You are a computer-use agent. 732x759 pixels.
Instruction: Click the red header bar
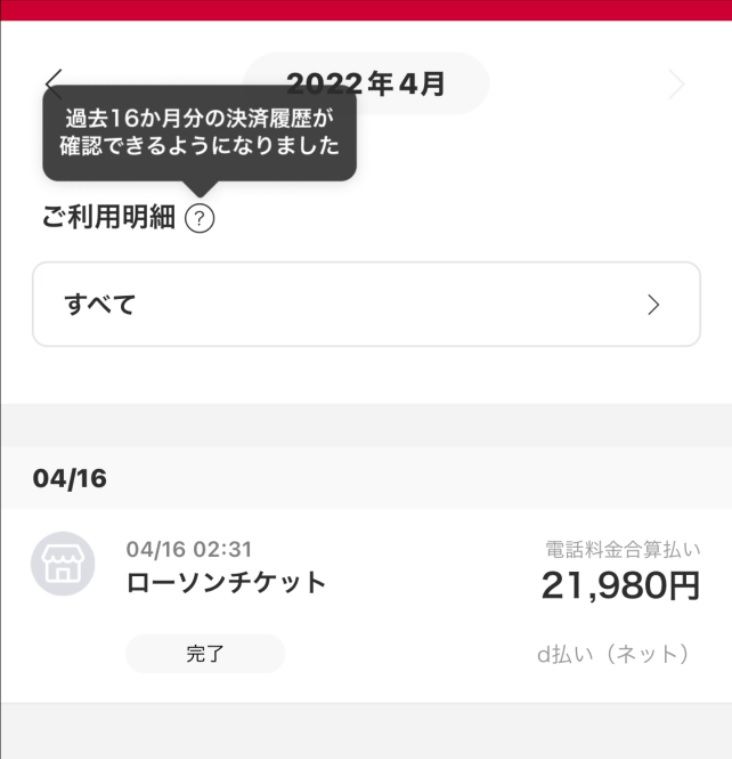click(366, 10)
